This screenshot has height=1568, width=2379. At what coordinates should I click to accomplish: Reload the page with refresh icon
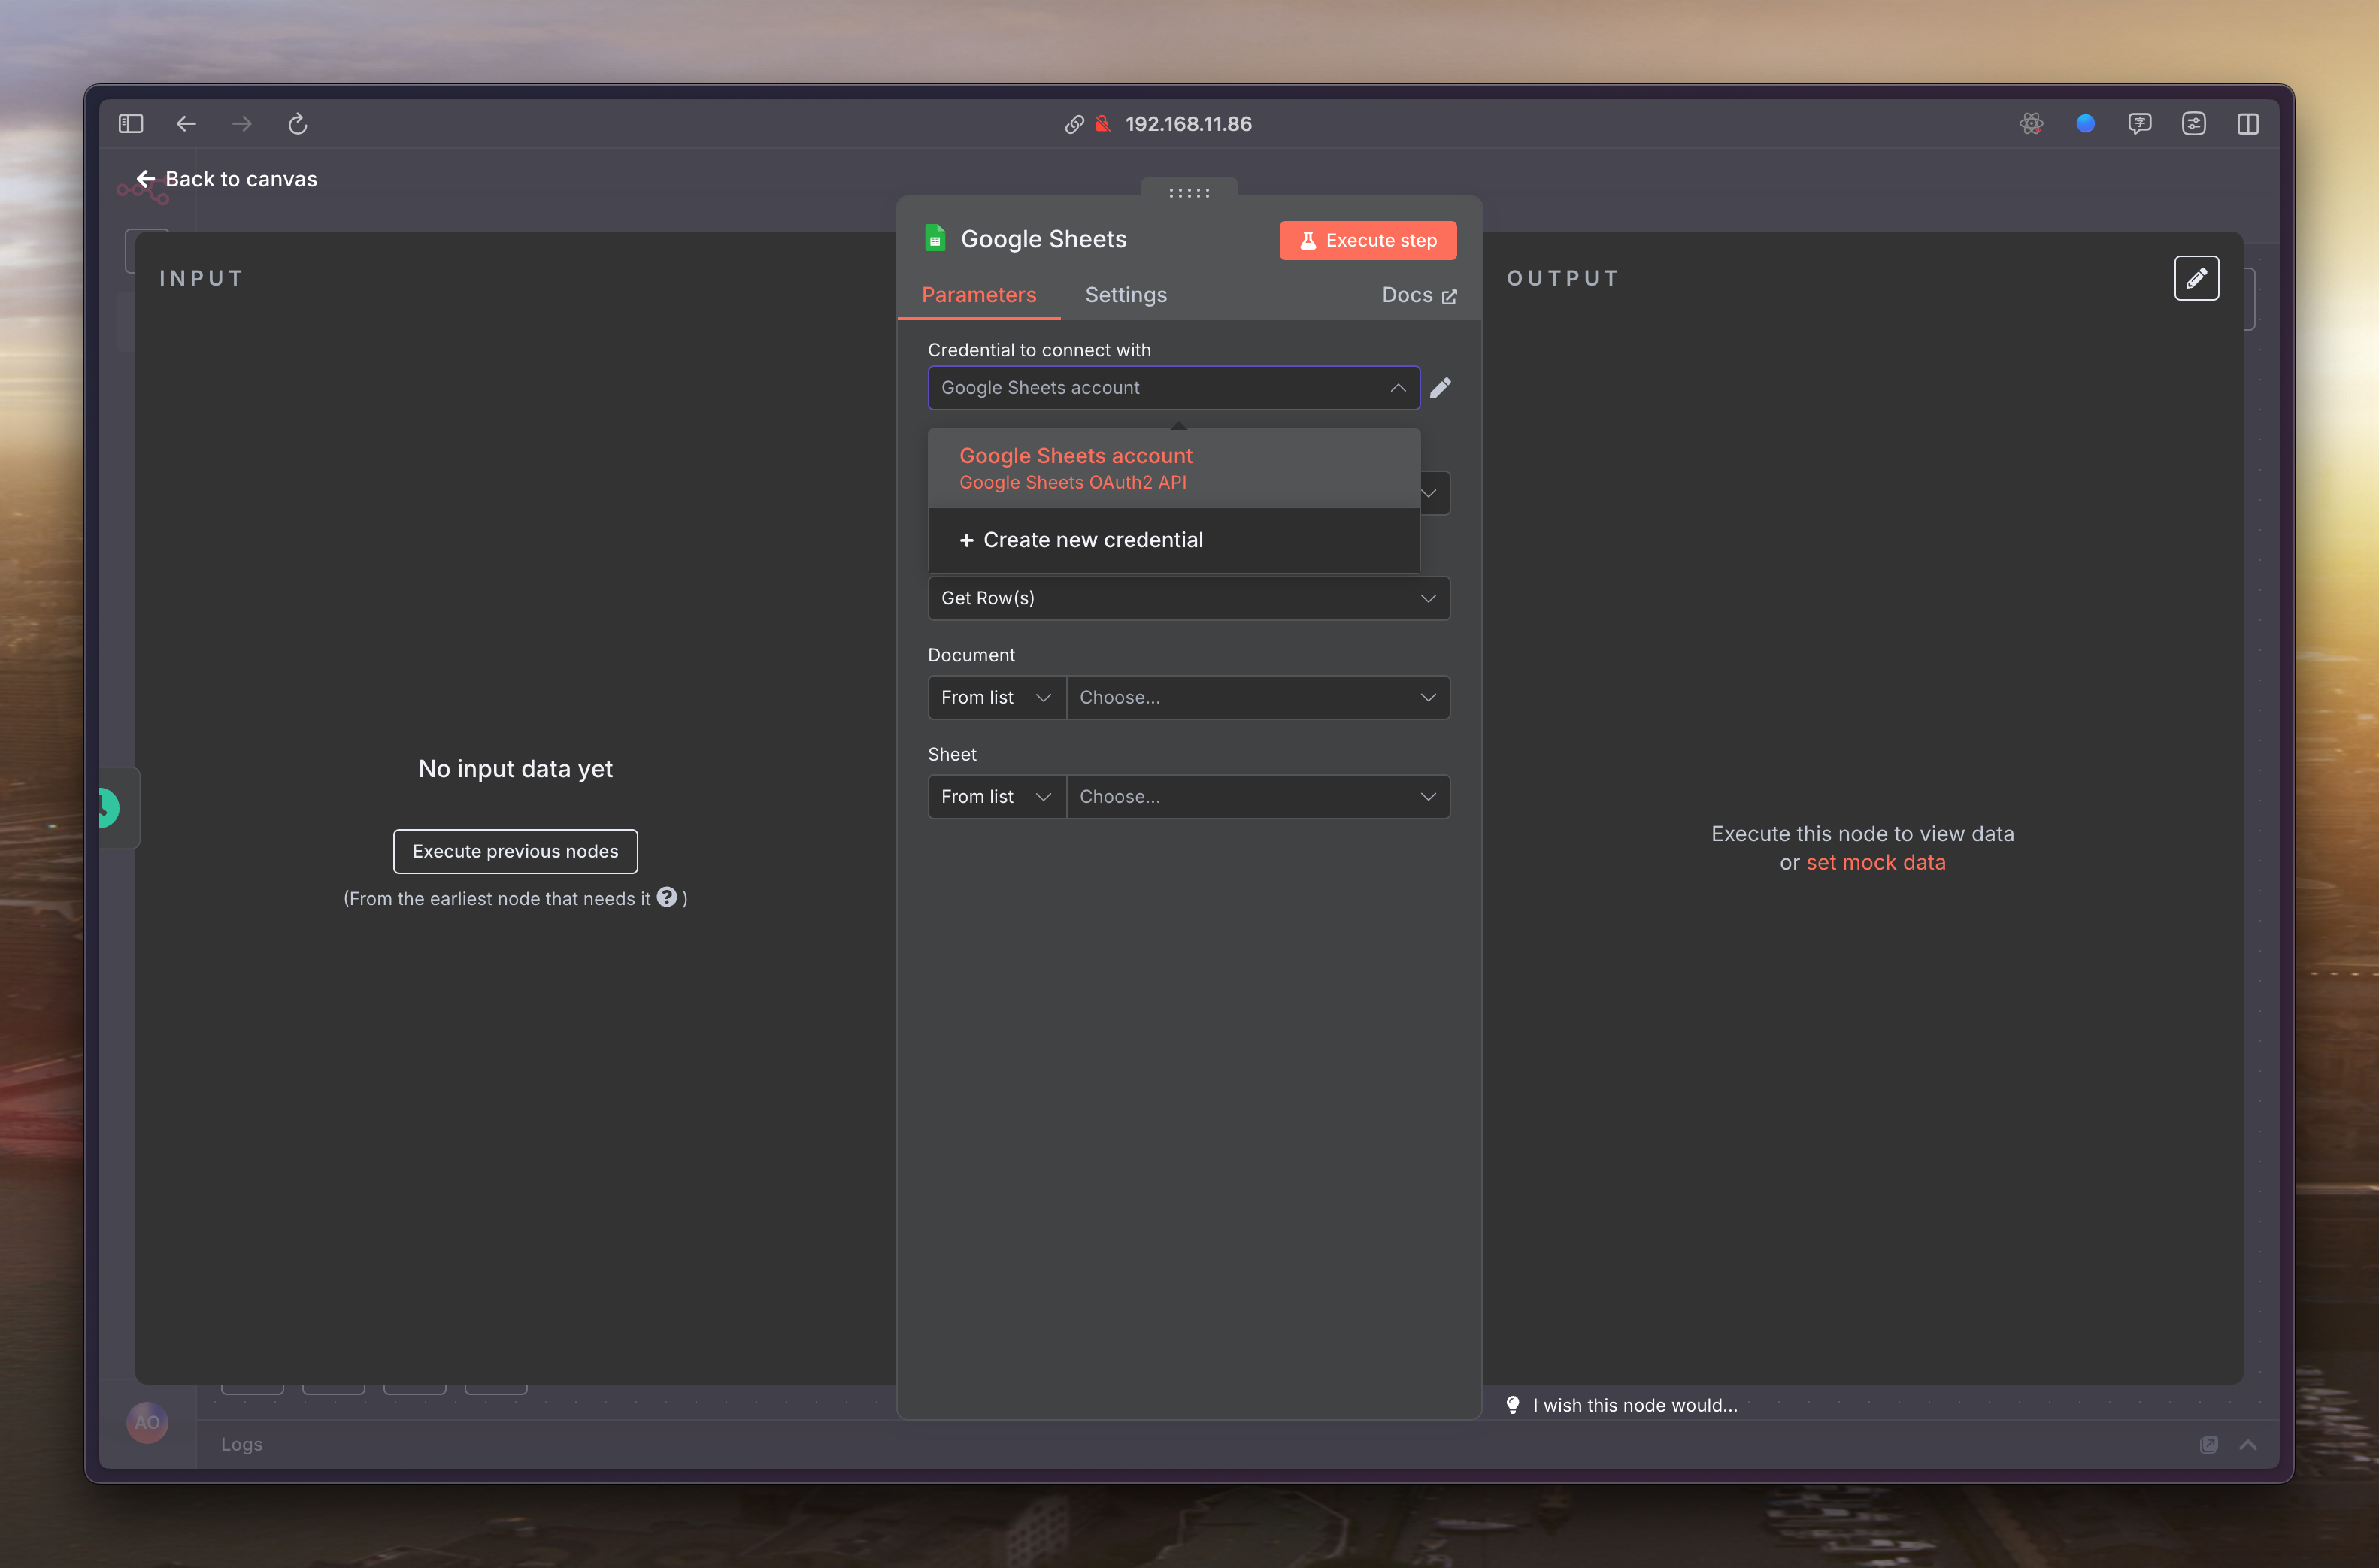click(297, 124)
